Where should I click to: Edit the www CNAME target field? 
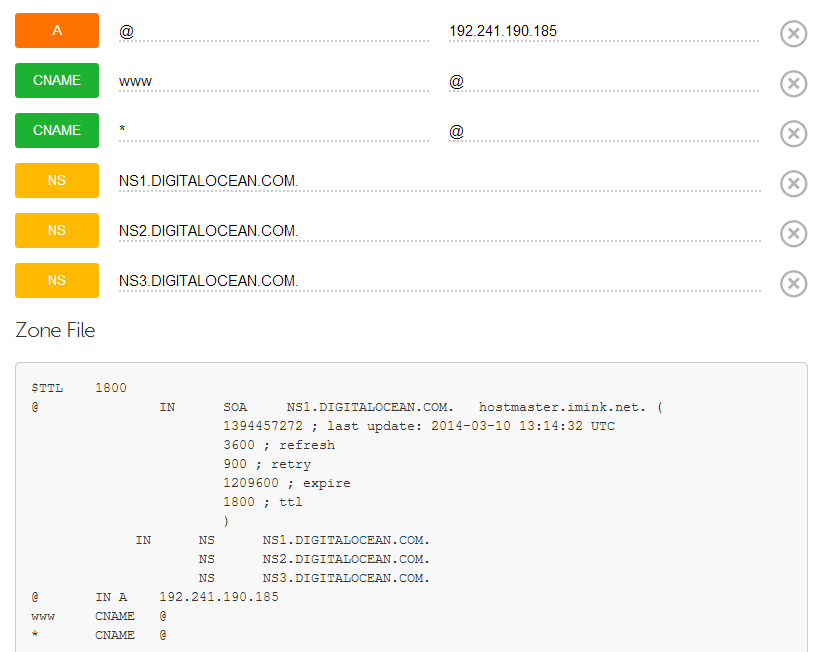pos(603,81)
